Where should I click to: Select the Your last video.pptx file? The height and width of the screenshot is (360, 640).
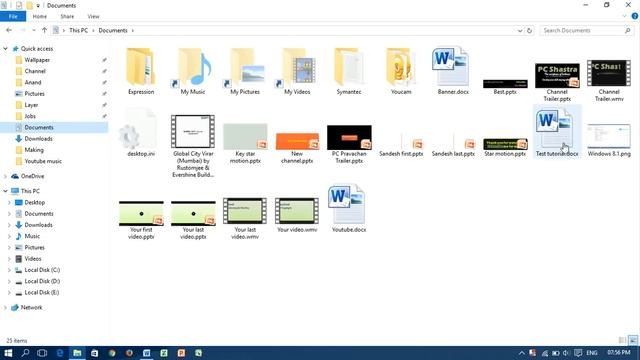(x=193, y=220)
